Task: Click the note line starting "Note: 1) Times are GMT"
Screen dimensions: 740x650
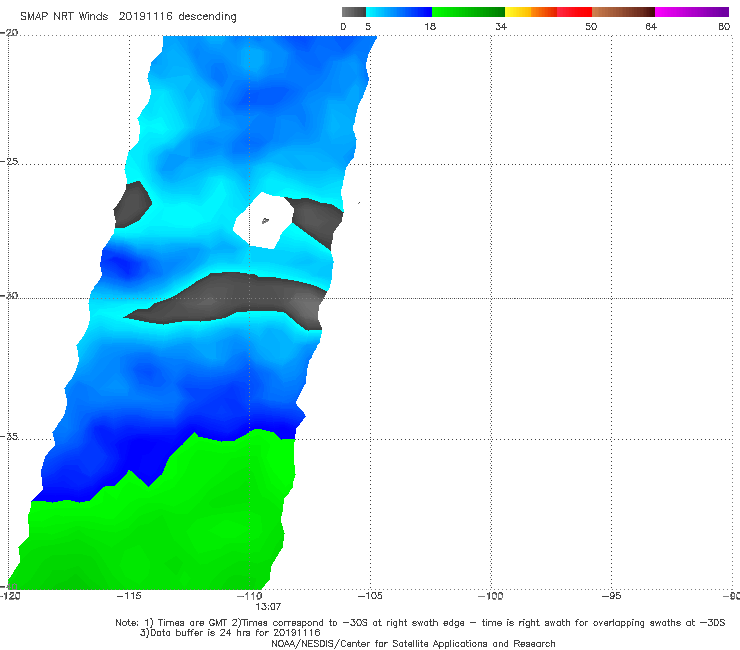Action: click(x=420, y=623)
